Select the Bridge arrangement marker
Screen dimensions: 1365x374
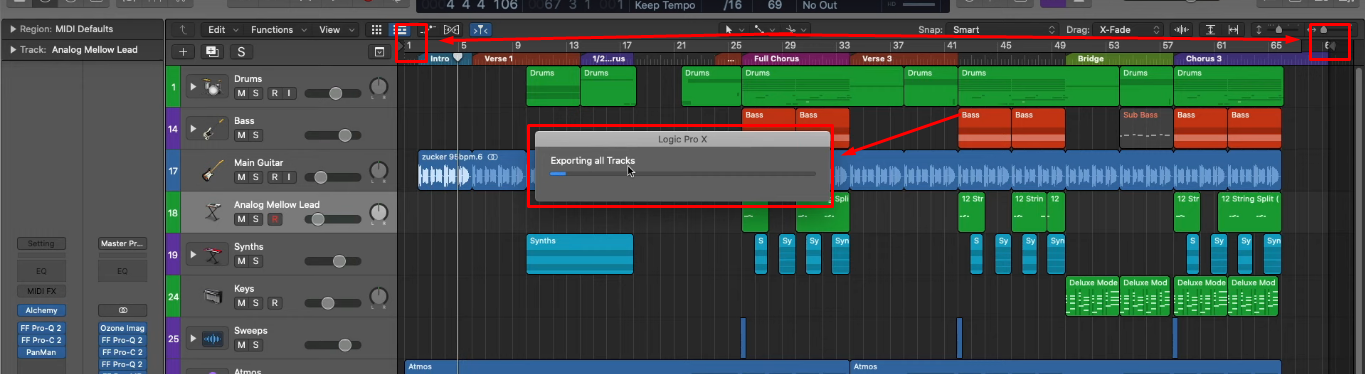(x=1119, y=59)
